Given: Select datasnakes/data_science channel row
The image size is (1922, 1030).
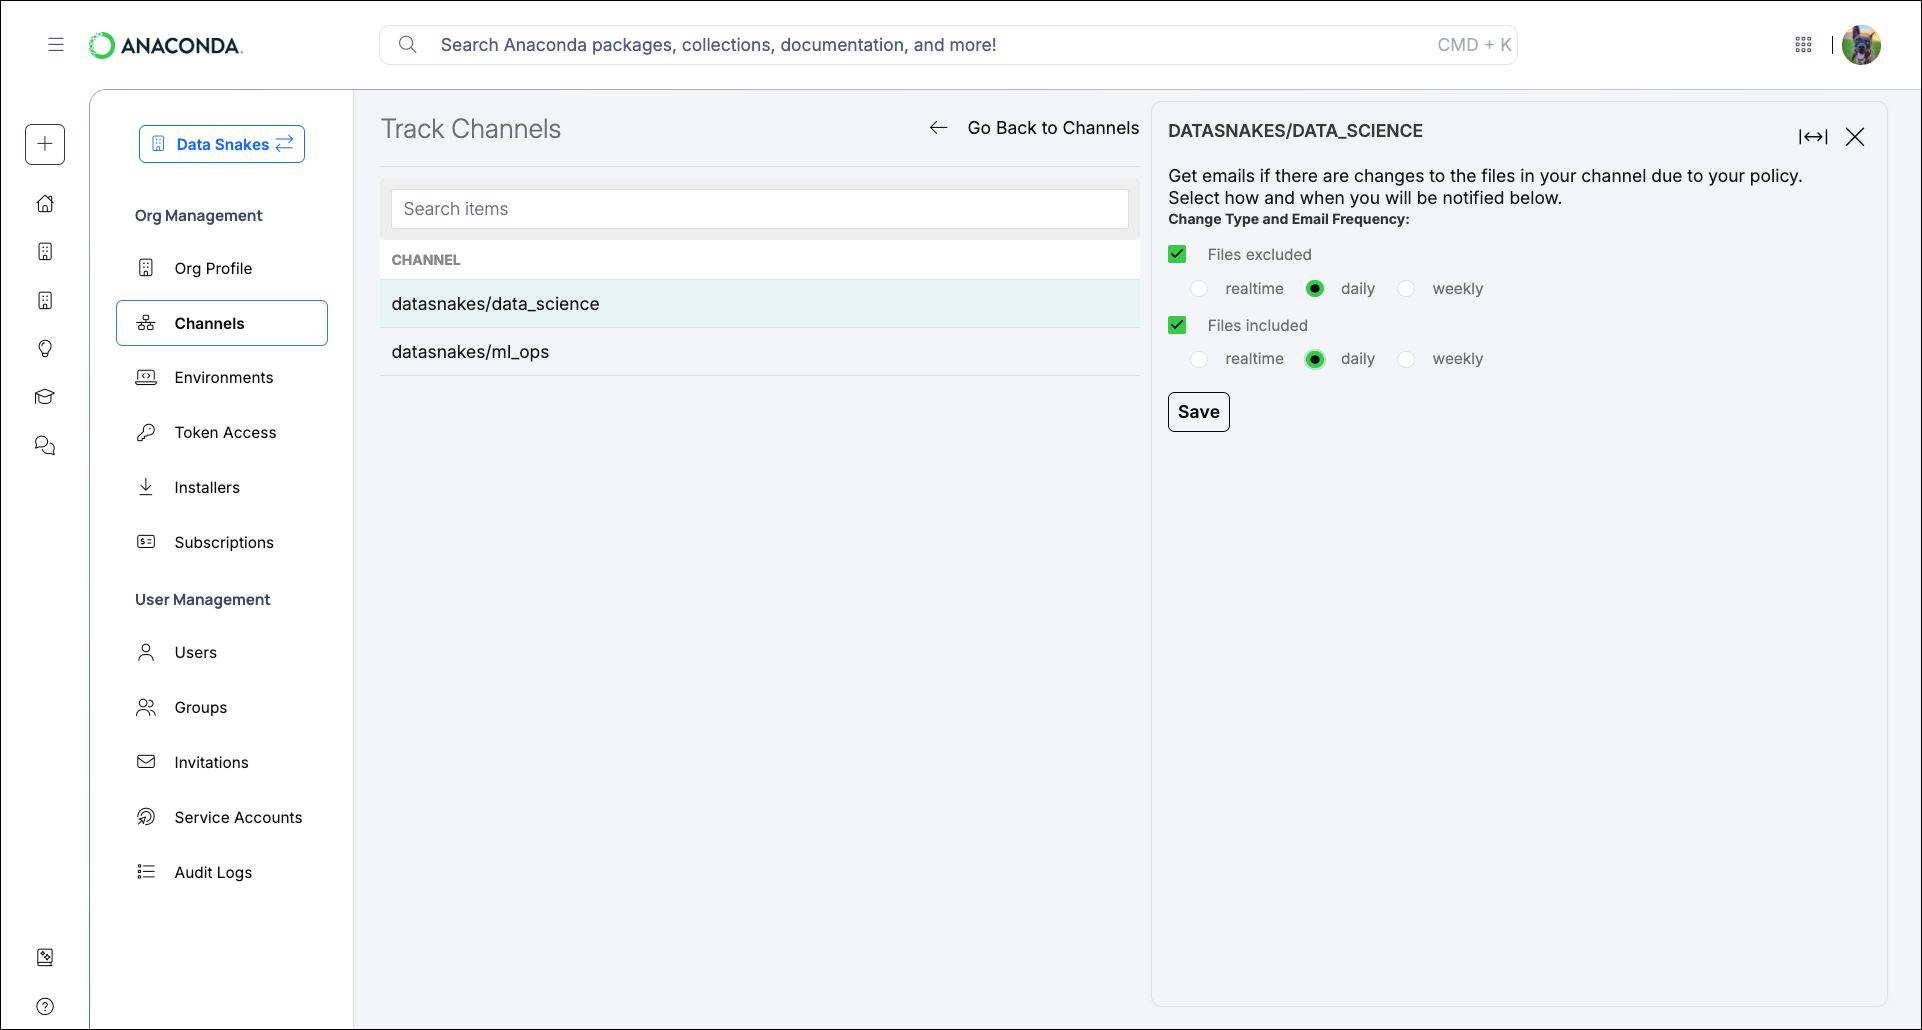Looking at the screenshot, I should [760, 304].
